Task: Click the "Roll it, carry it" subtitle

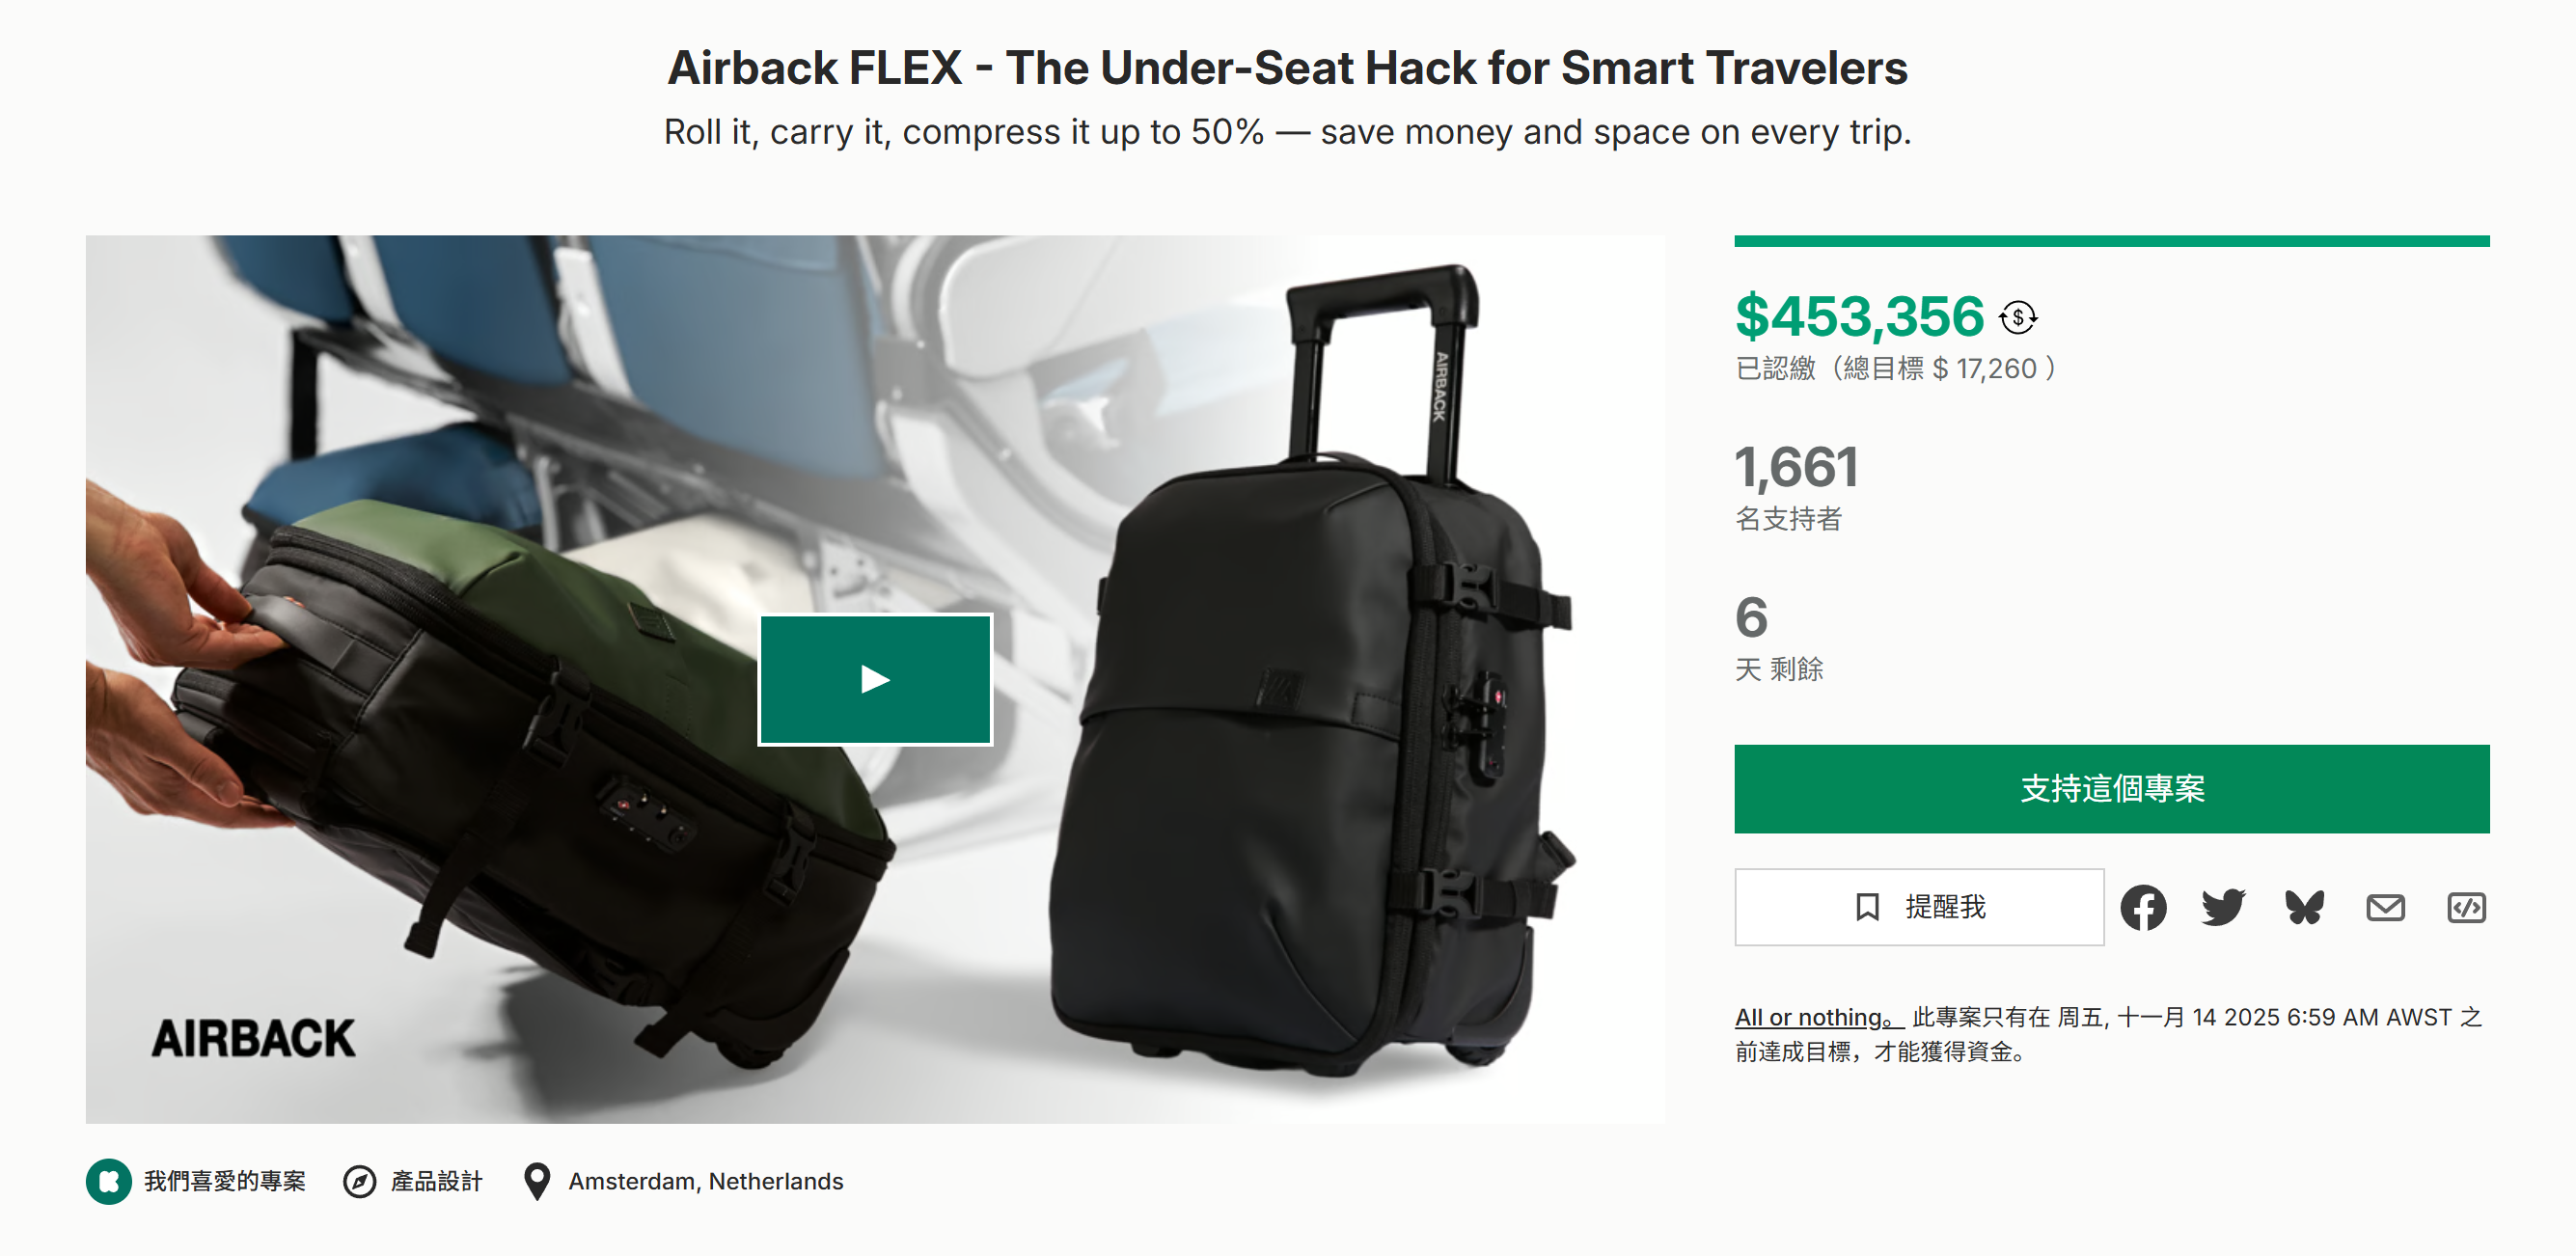Action: (x=1287, y=132)
